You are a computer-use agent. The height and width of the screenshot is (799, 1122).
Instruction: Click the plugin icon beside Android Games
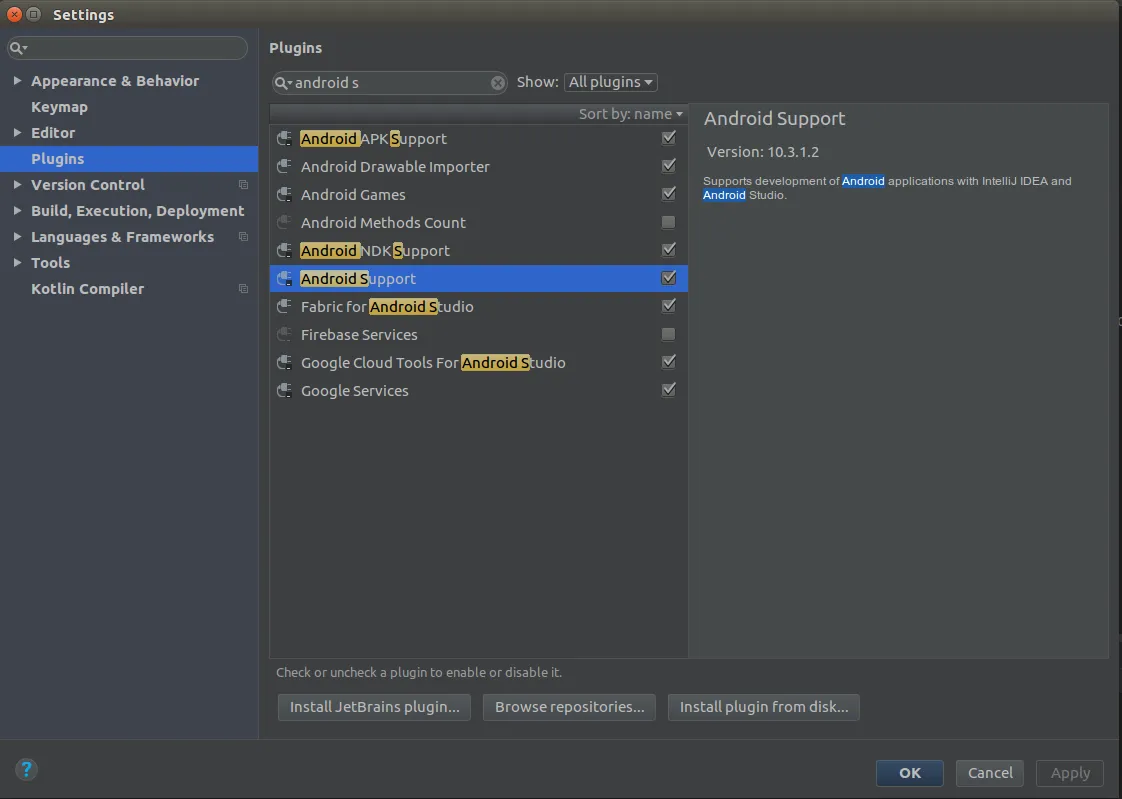click(284, 195)
